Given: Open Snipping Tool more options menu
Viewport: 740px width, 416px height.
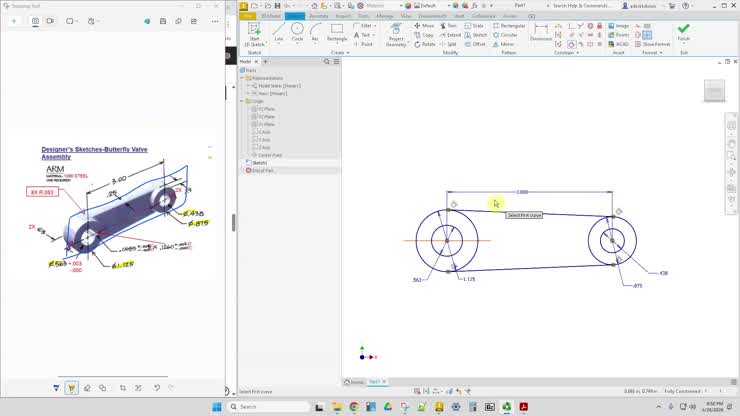Looking at the screenshot, I should click(x=215, y=21).
